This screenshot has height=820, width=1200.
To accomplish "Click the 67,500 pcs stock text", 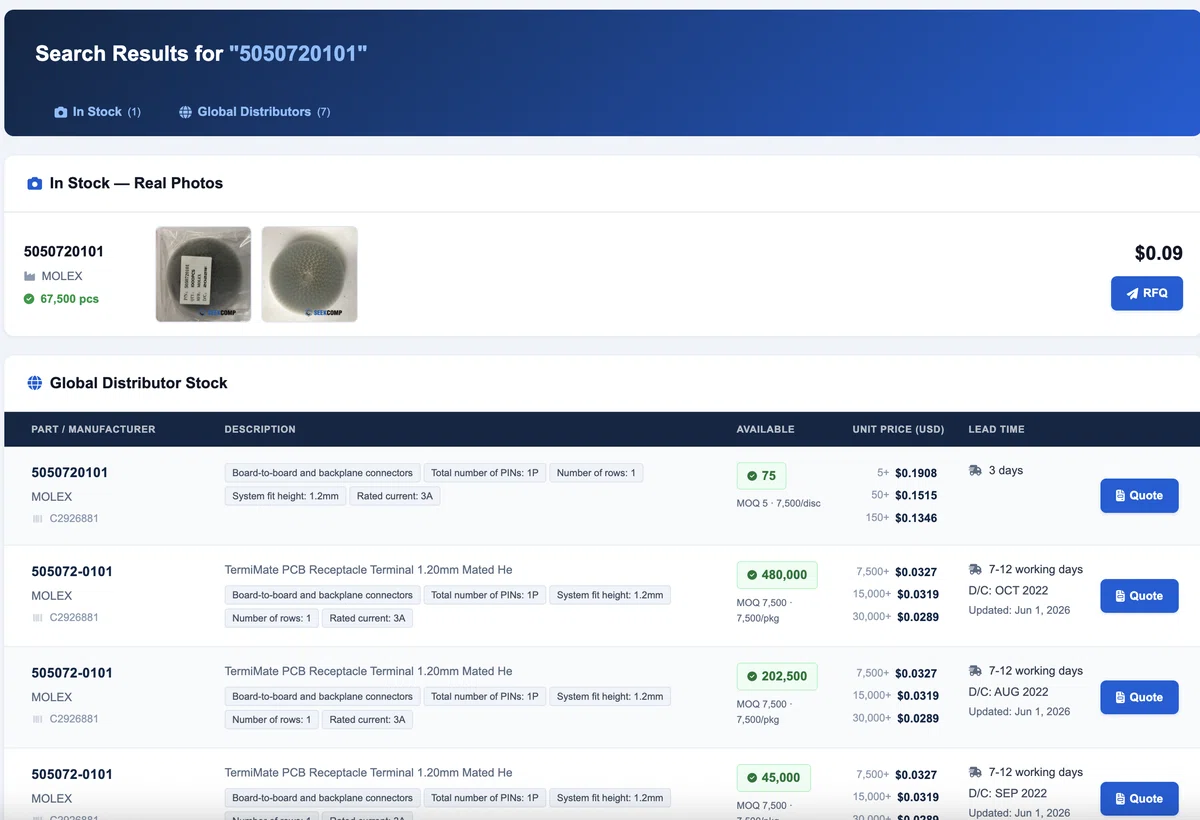I will (69, 299).
